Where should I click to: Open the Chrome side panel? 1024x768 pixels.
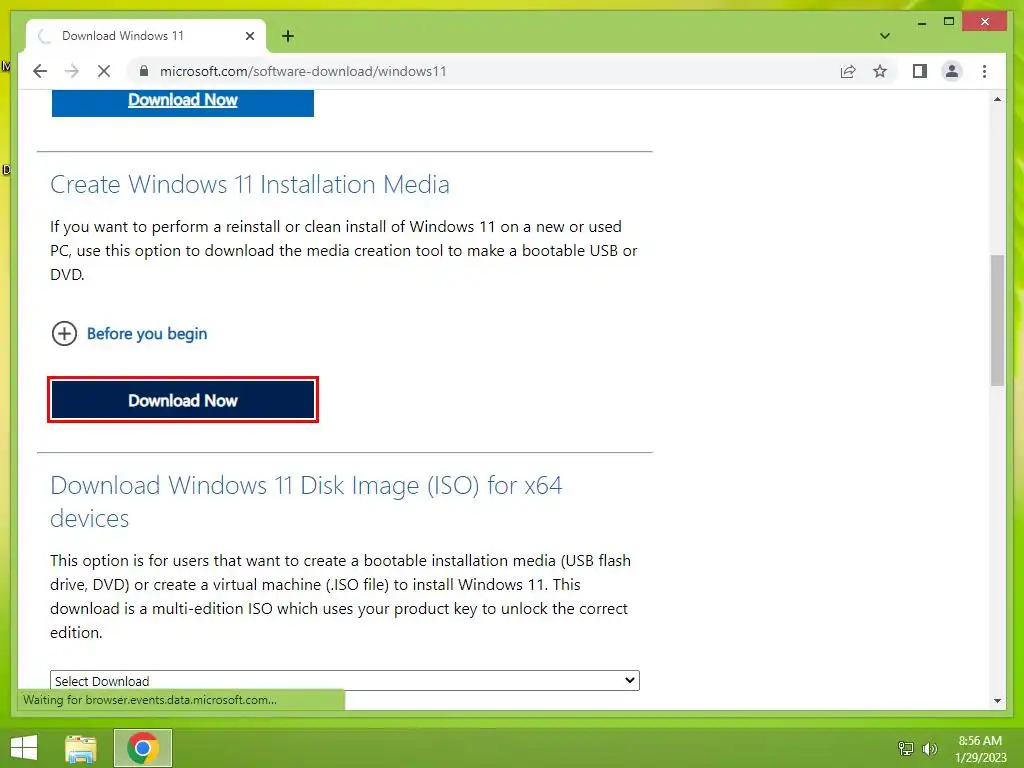coord(920,71)
